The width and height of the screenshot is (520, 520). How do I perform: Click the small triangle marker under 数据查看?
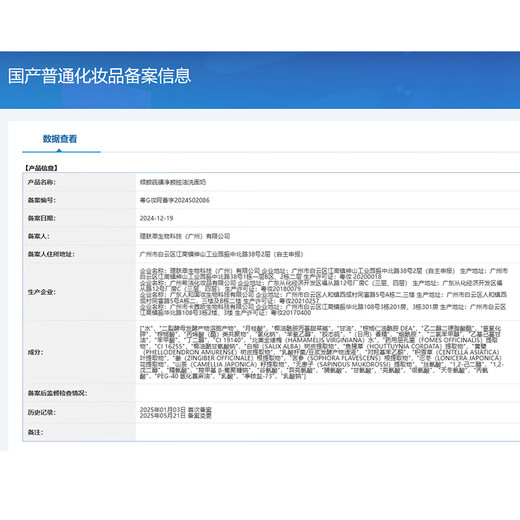click(59, 150)
